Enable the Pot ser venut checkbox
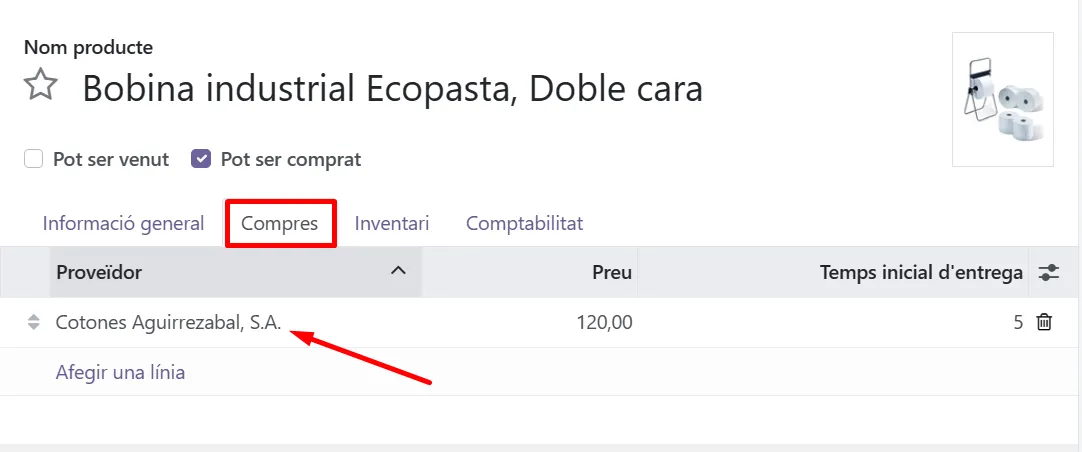This screenshot has height=452, width=1082. 34,159
